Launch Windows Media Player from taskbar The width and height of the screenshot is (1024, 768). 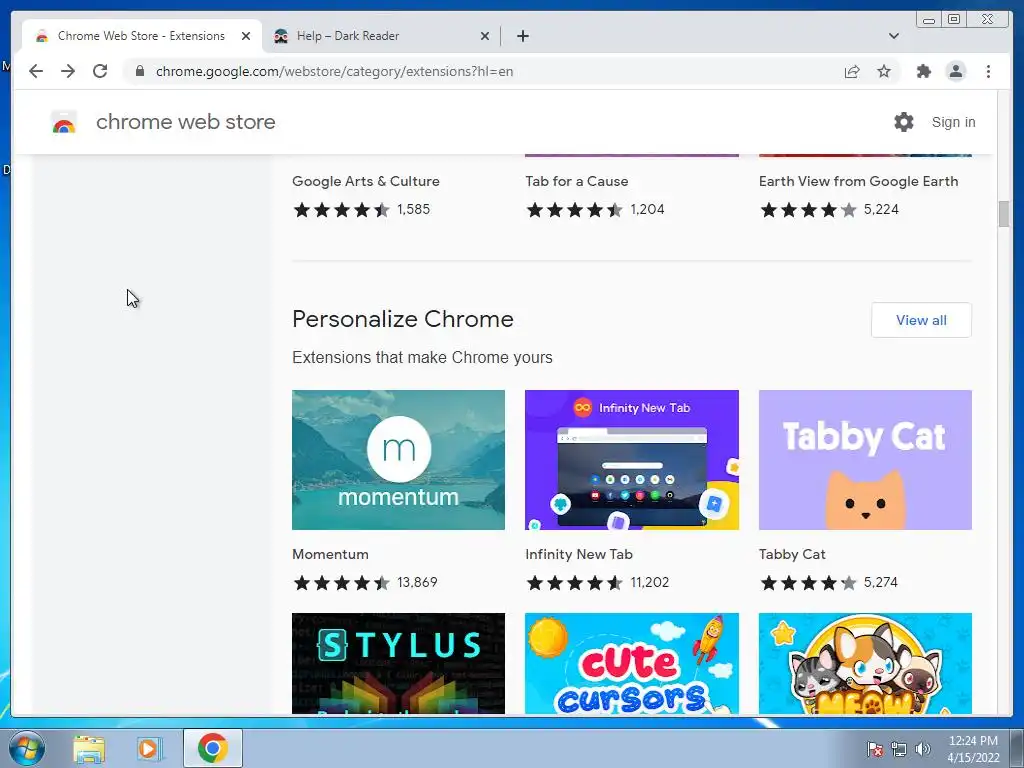[149, 748]
